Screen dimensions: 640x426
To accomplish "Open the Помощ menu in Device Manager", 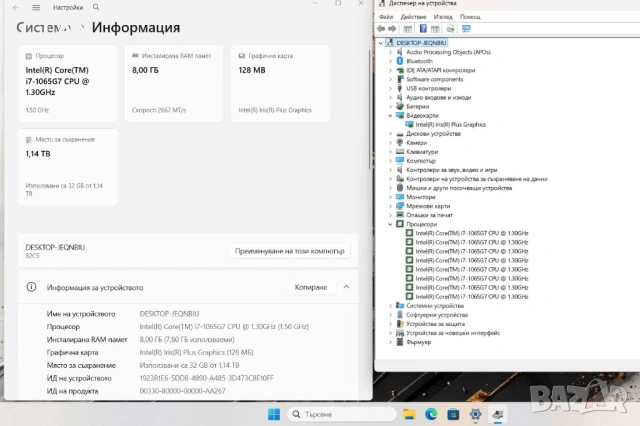I will click(x=470, y=17).
